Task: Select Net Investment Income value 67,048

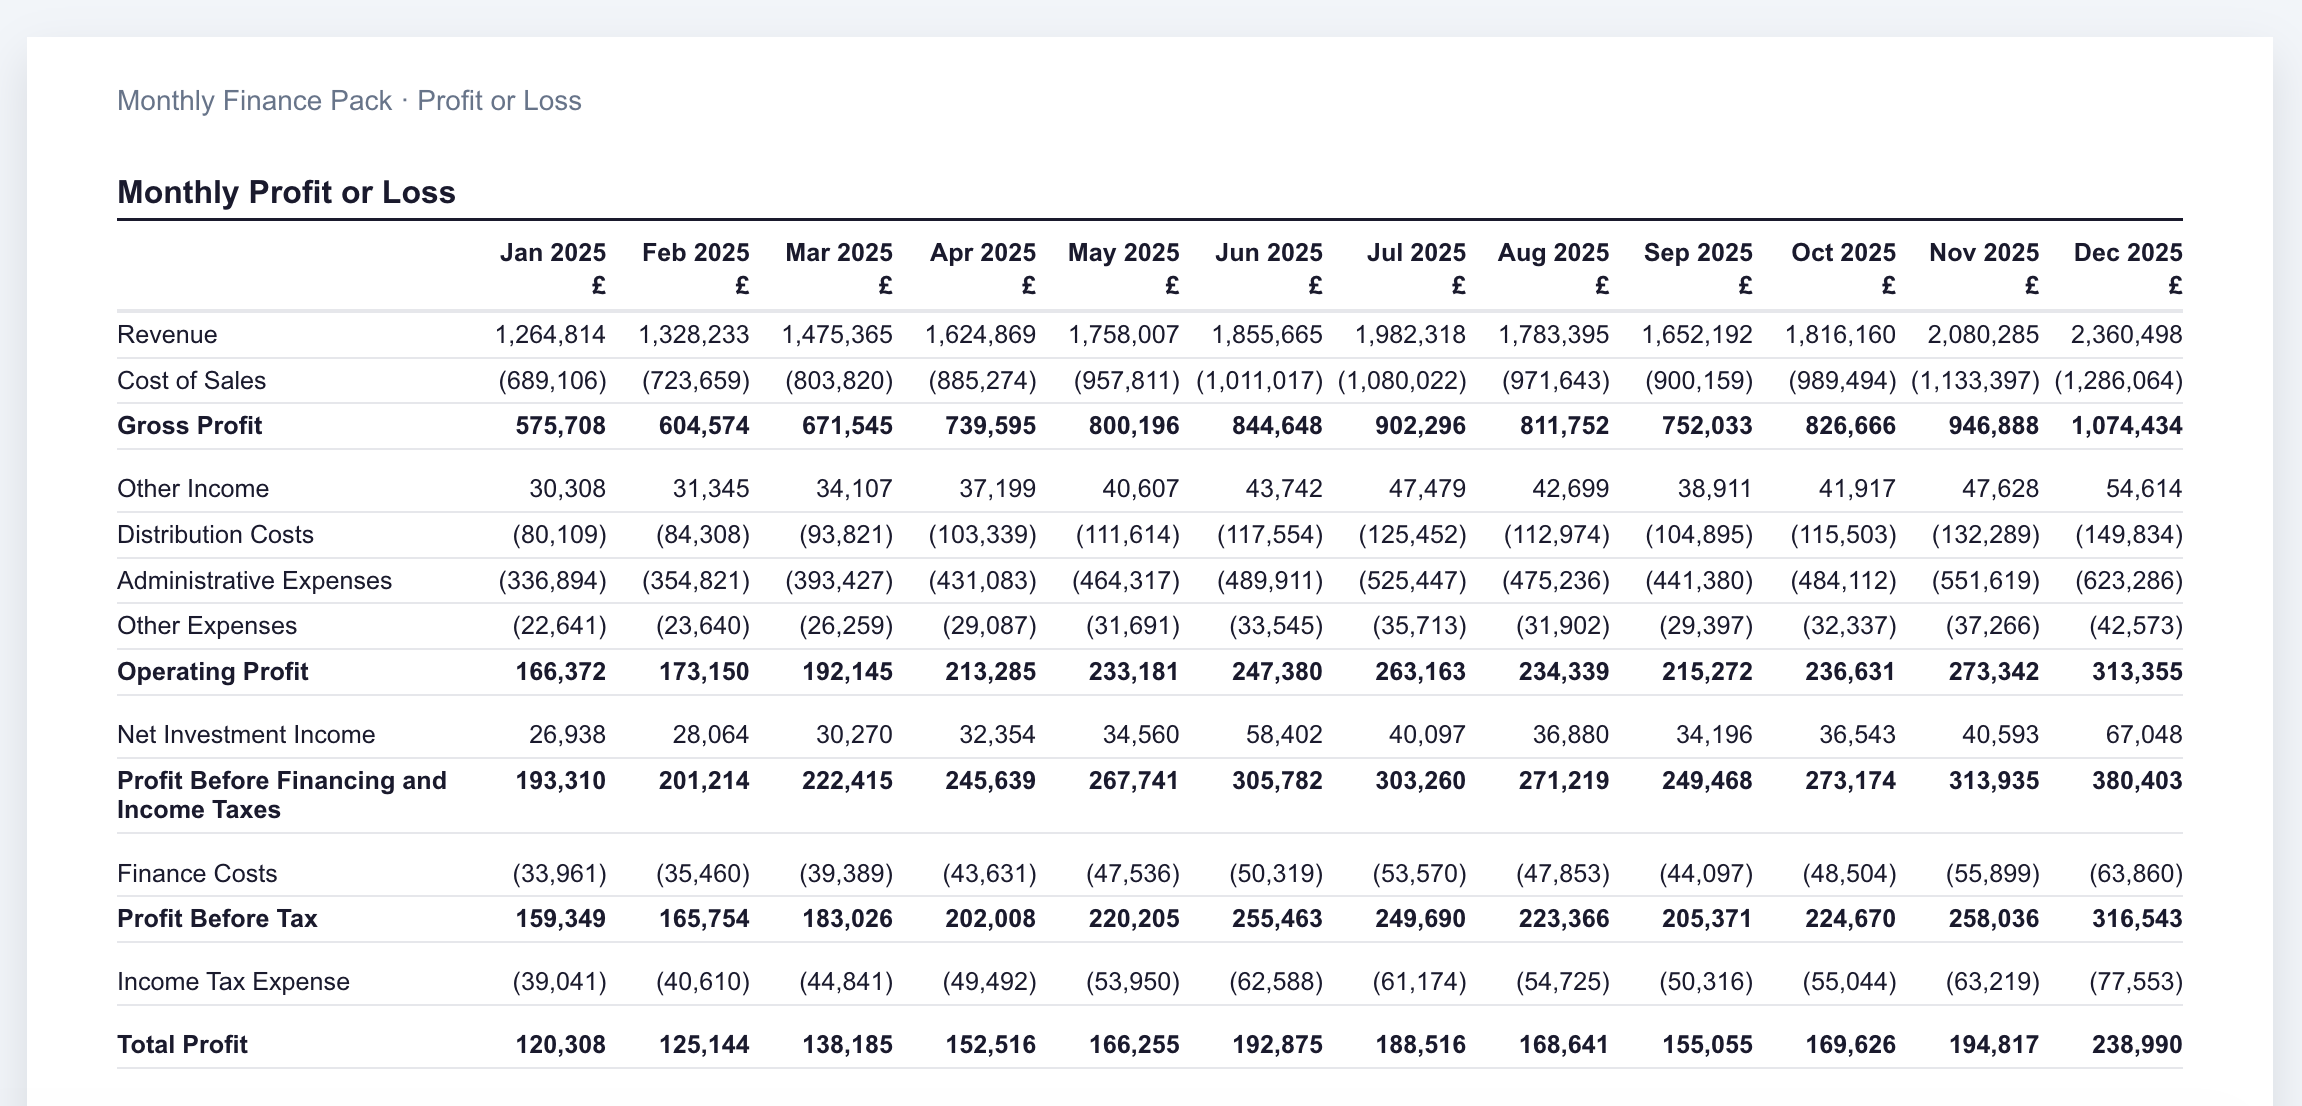Action: (x=2144, y=734)
